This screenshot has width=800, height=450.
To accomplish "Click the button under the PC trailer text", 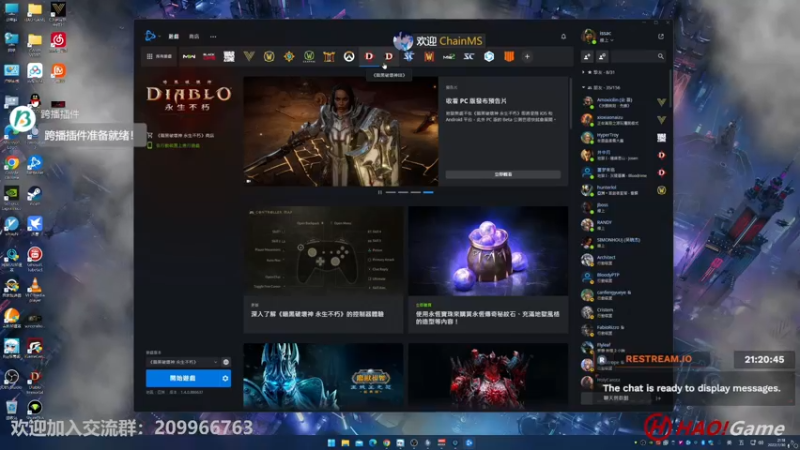I will tap(503, 174).
